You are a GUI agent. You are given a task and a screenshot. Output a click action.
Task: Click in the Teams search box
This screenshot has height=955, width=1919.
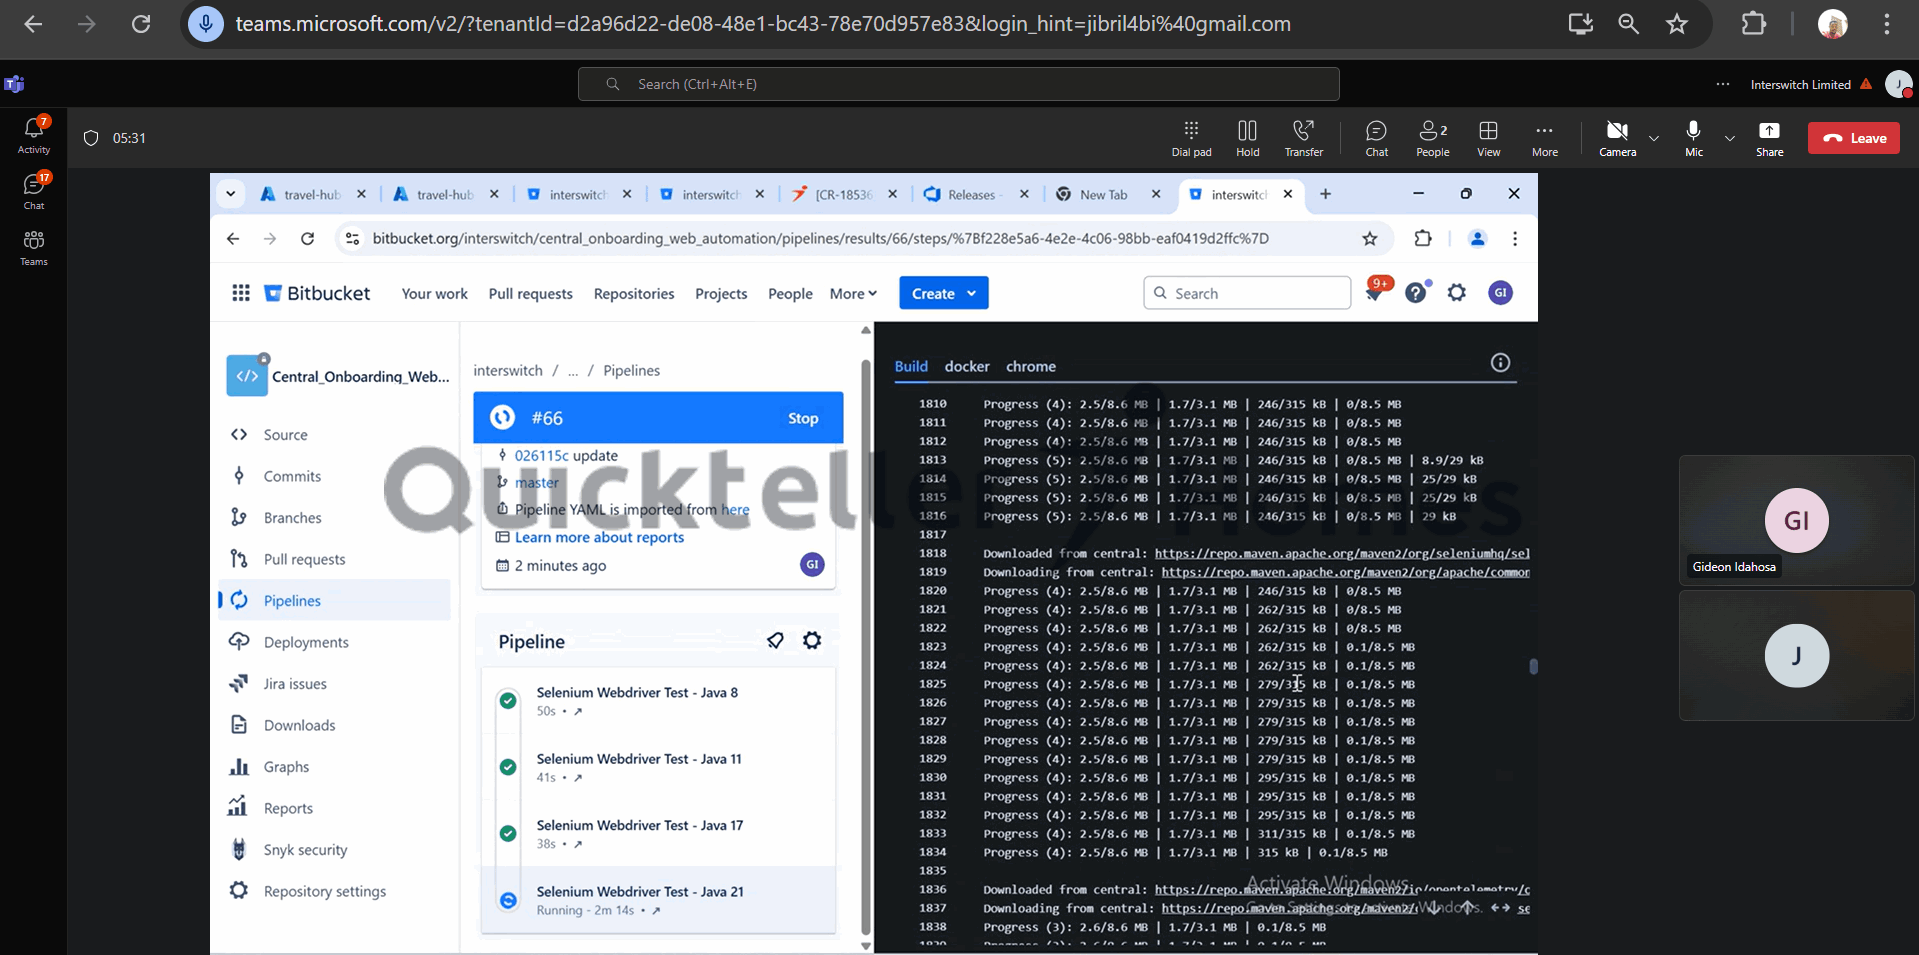[958, 84]
